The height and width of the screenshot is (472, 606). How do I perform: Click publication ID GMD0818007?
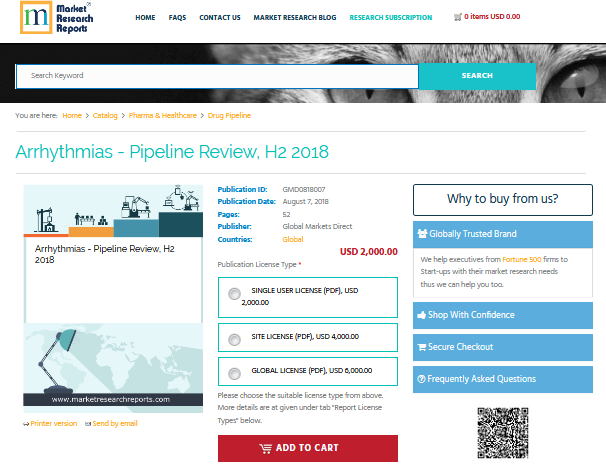pyautogui.click(x=304, y=189)
